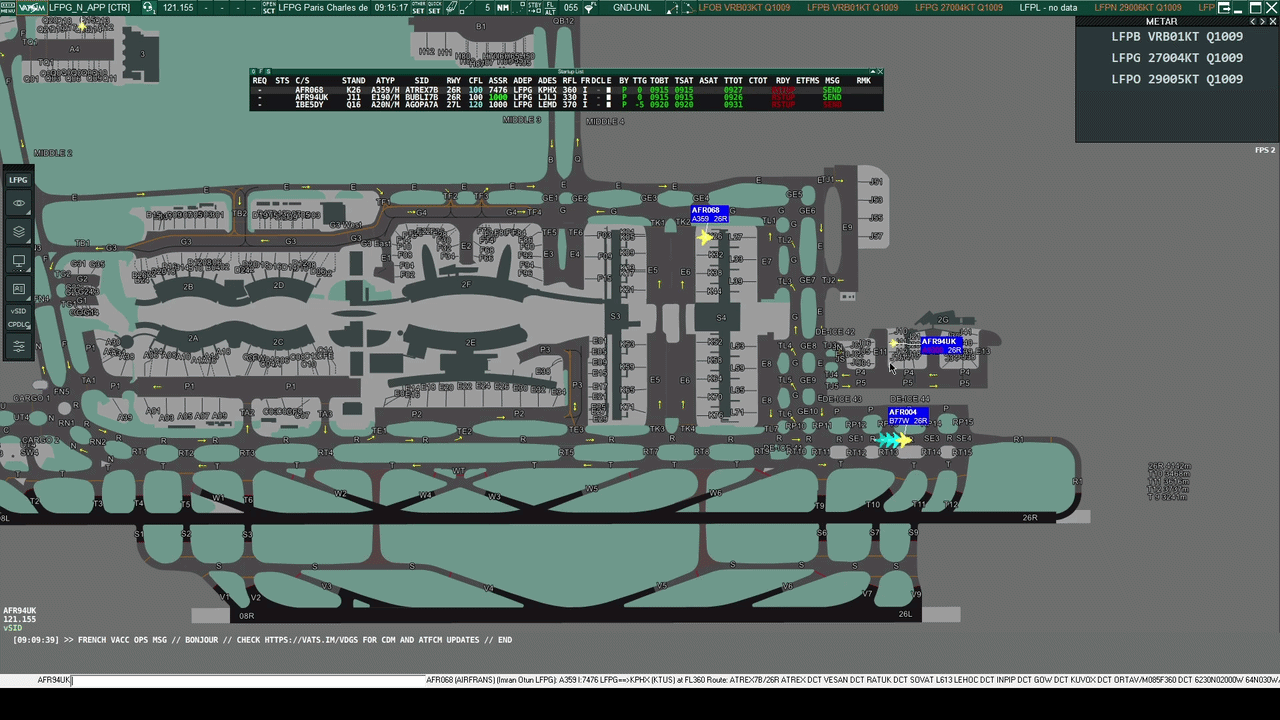Toggle the E column box in AFR068 row
Image resolution: width=1280 pixels, height=720 pixels.
(608, 90)
